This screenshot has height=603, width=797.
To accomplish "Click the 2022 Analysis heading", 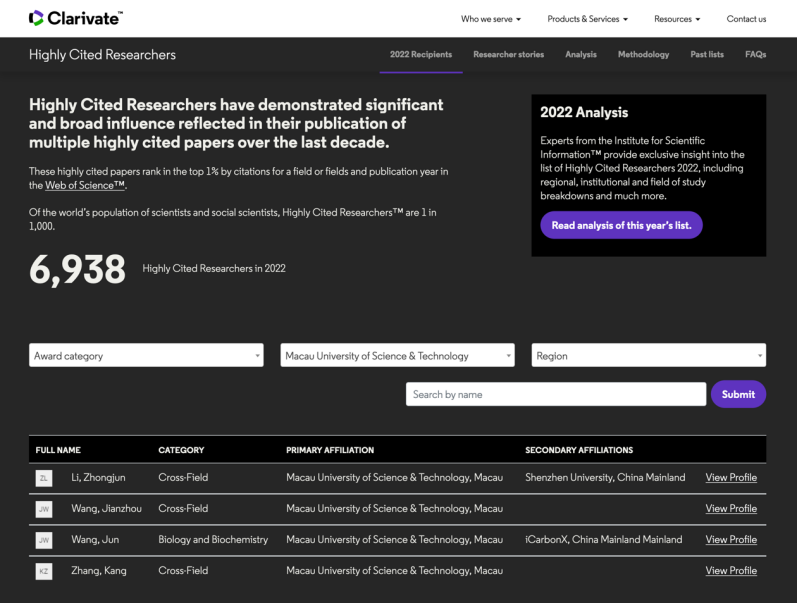I will pos(584,112).
